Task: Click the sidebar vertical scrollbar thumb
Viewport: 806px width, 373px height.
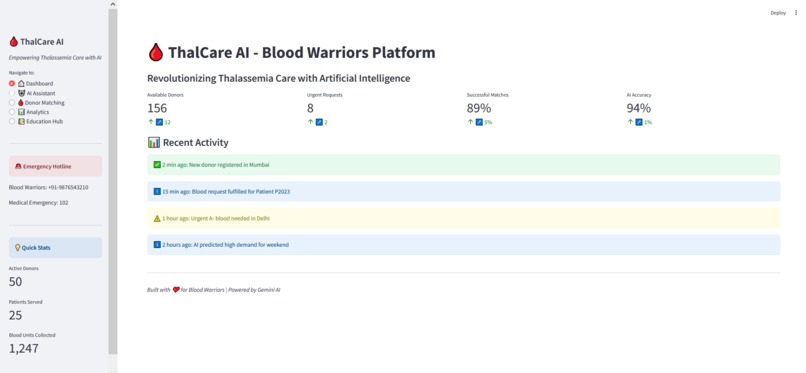Action: click(x=113, y=181)
